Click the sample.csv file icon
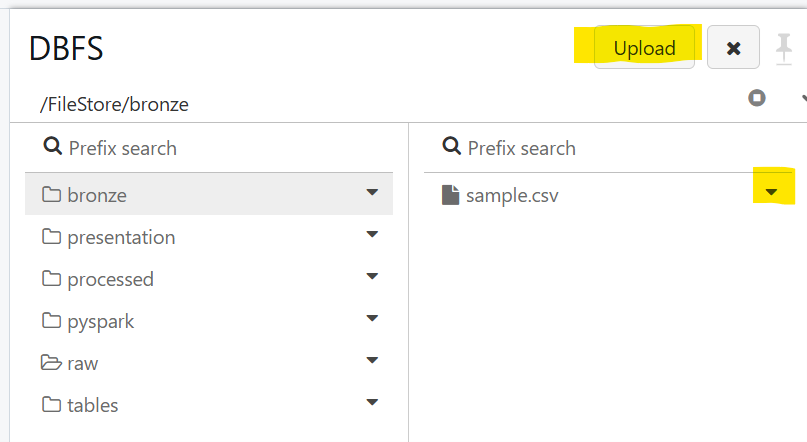 click(451, 195)
